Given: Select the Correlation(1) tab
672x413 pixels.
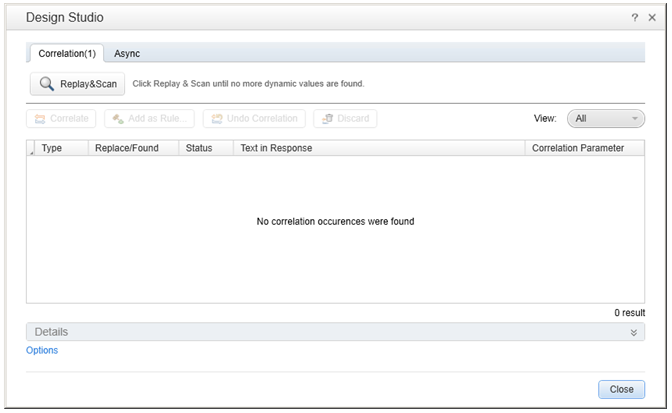Looking at the screenshot, I should coord(66,53).
